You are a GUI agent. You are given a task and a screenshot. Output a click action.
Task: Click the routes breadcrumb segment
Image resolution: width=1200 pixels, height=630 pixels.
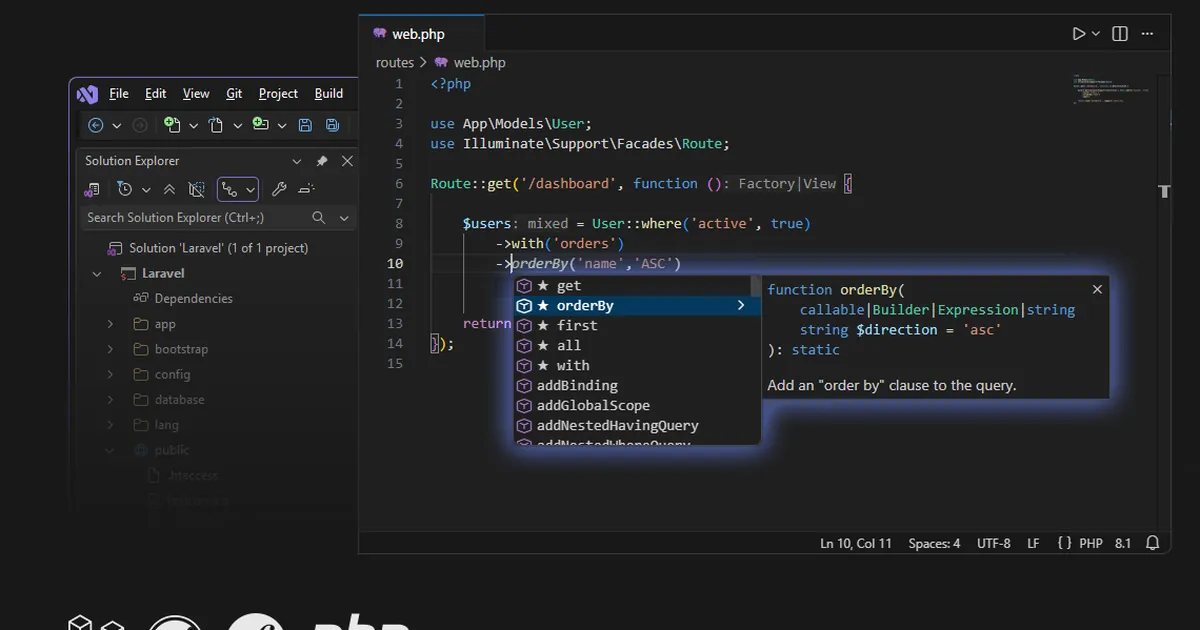pyautogui.click(x=395, y=62)
